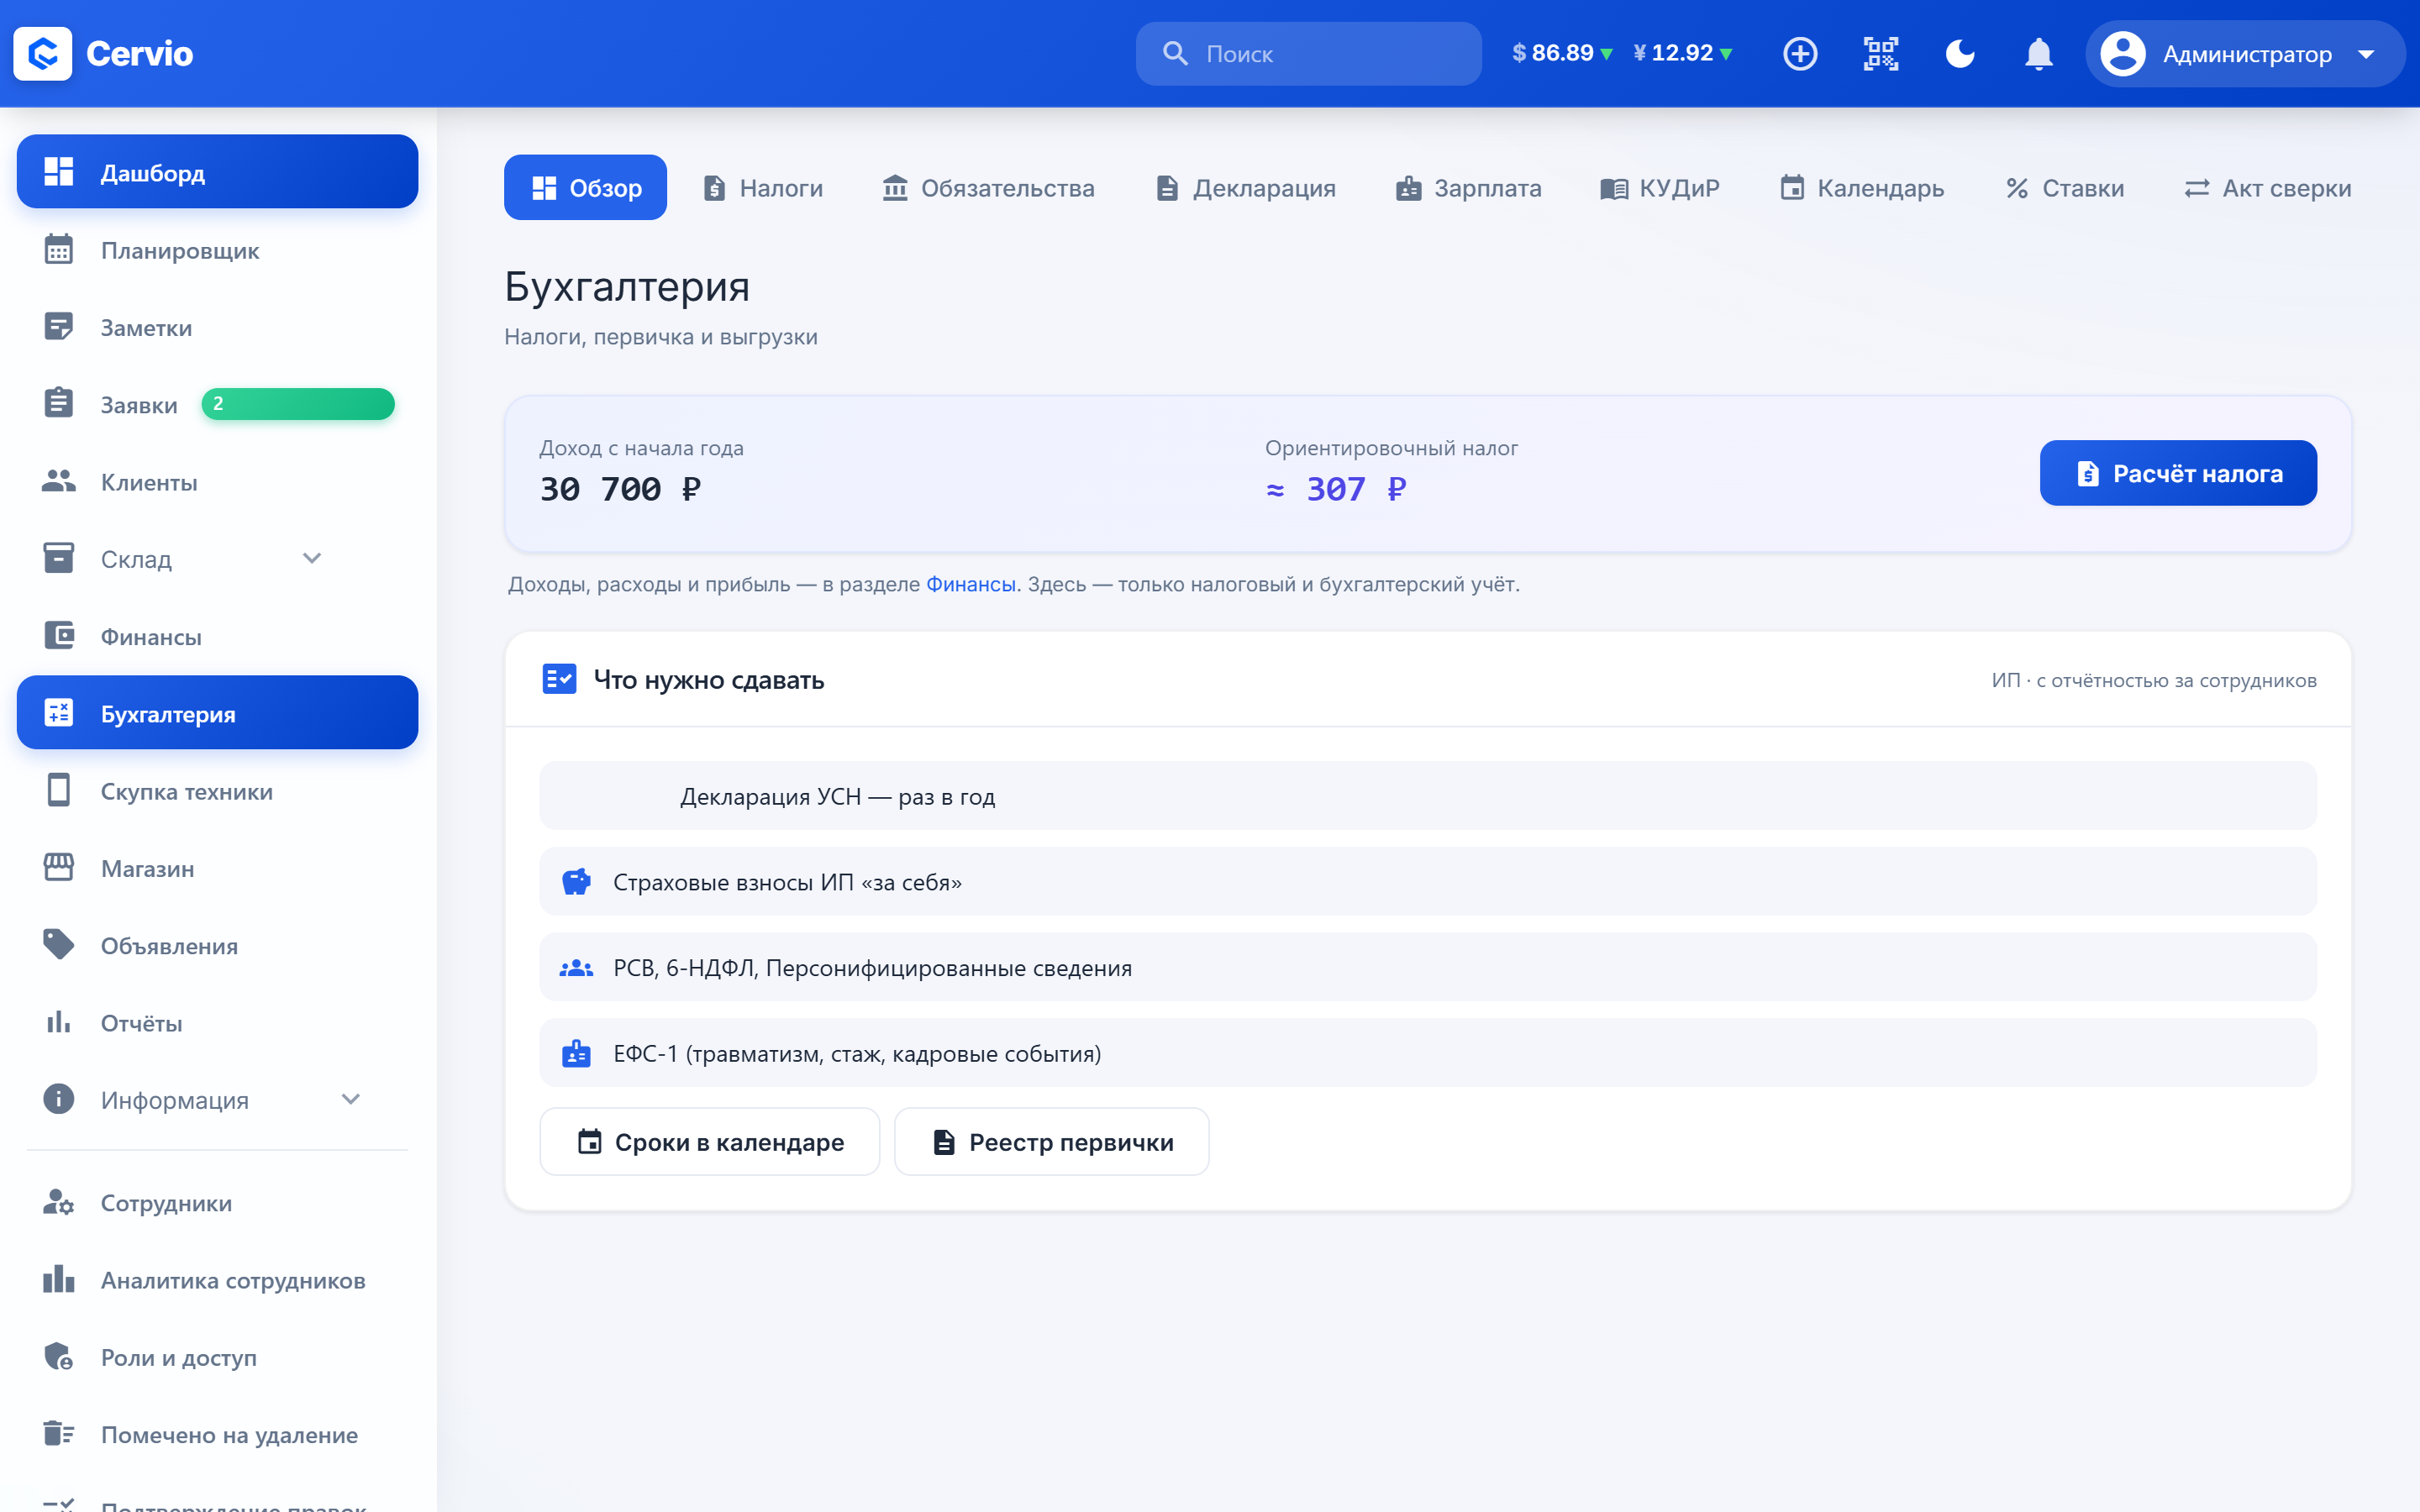Click the Cervio logo icon
Viewport: 2420px width, 1512px height.
pyautogui.click(x=42, y=54)
